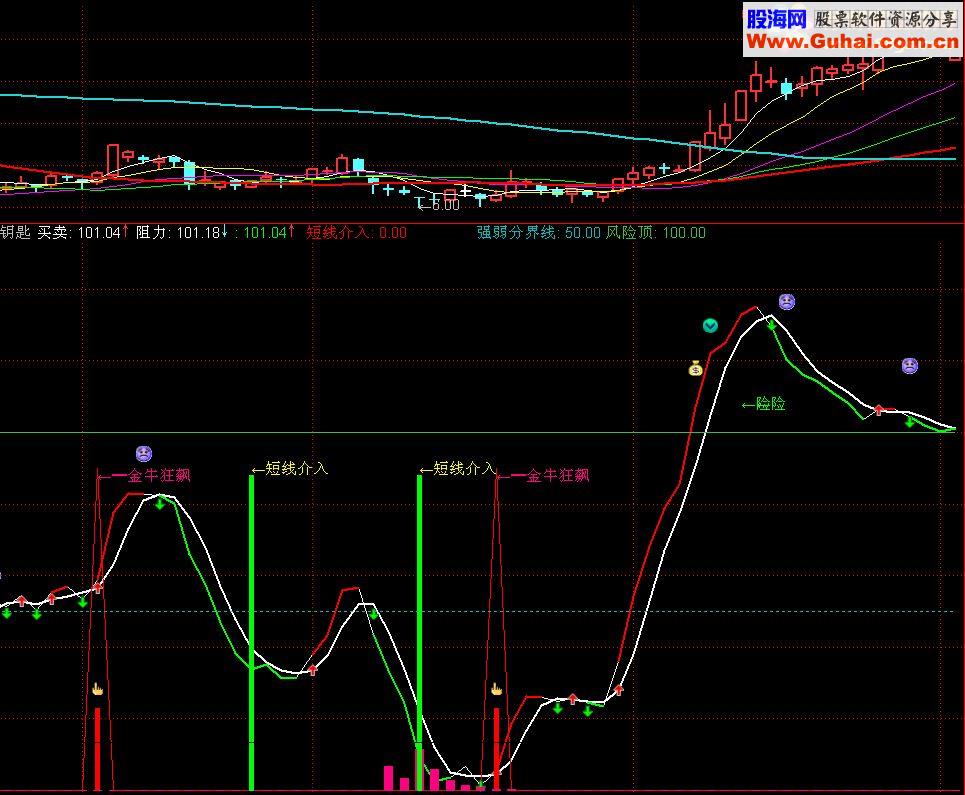965x795 pixels.
Task: Click the red up arrow left of the last sad face
Action: 879,409
